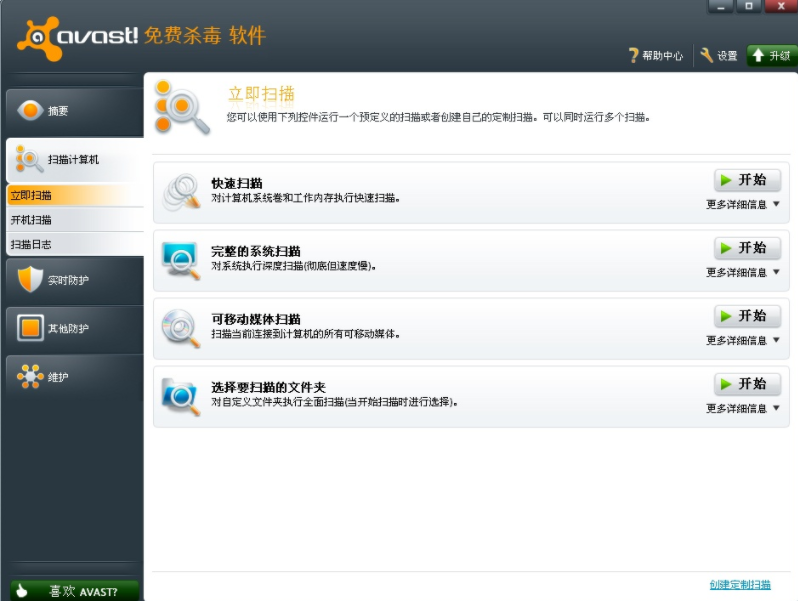Expand 更多详细信息 for full system scan
Screen dimensions: 798x601
click(x=742, y=272)
